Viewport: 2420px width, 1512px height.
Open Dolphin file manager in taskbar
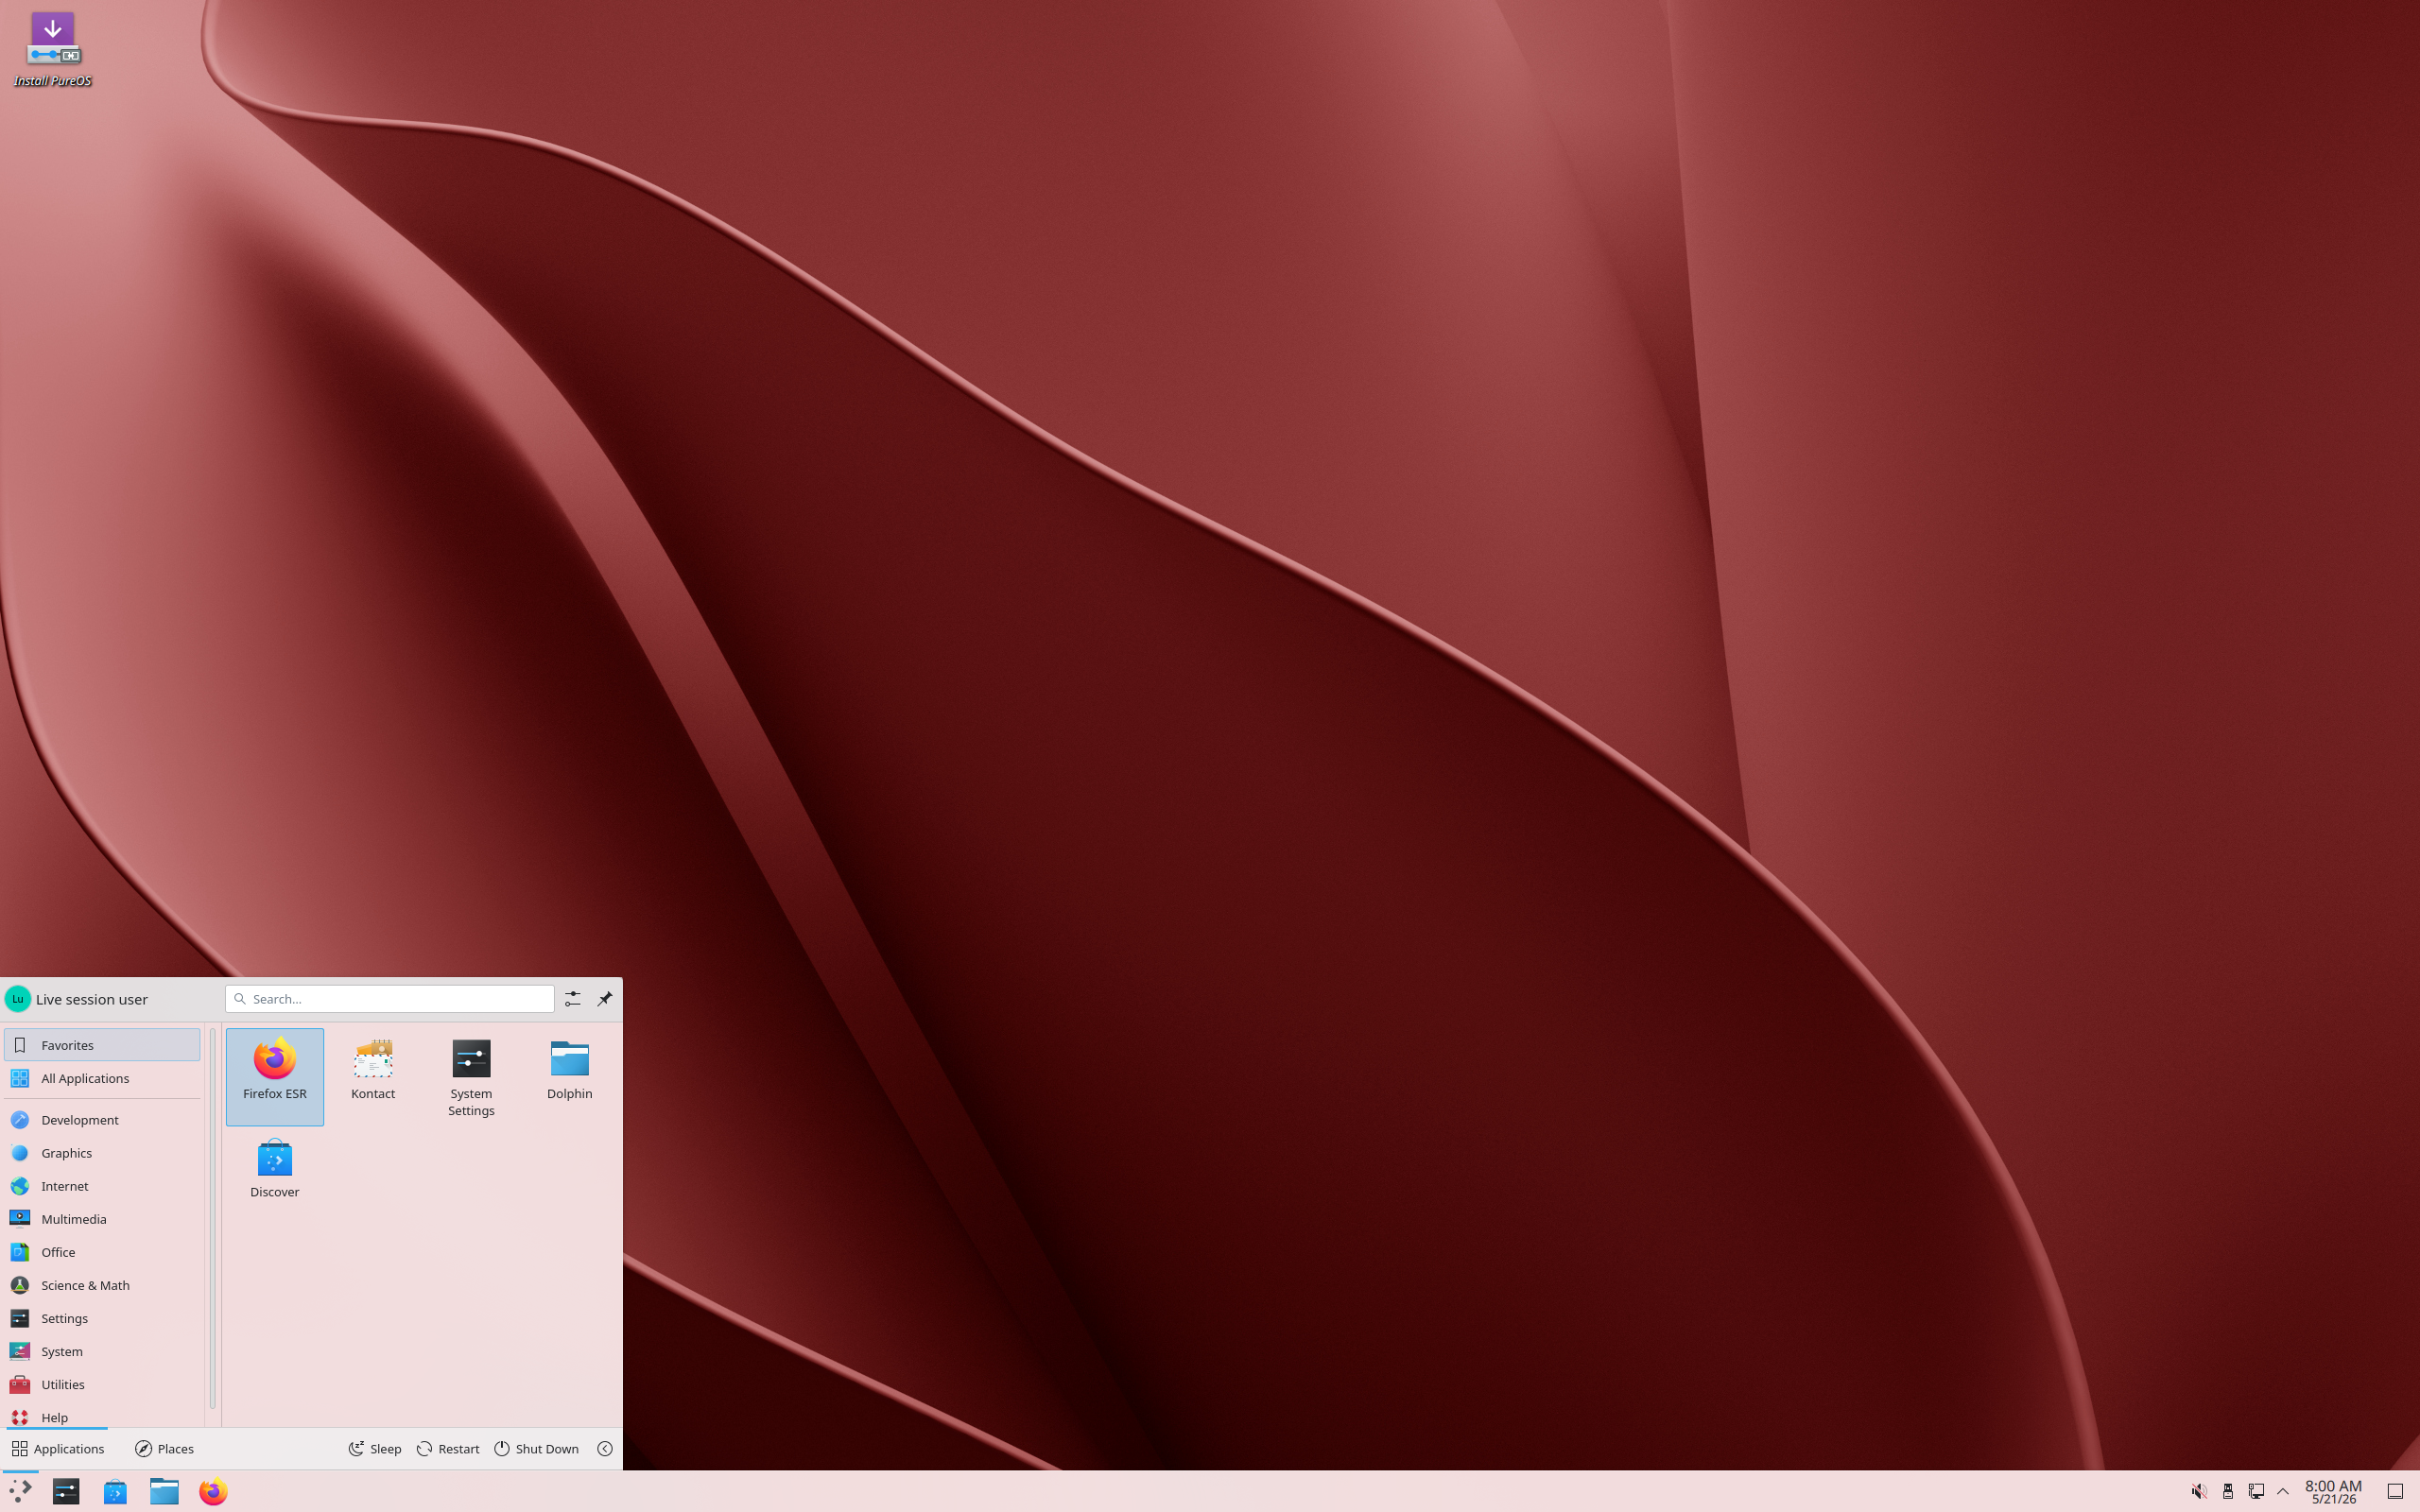coord(164,1491)
